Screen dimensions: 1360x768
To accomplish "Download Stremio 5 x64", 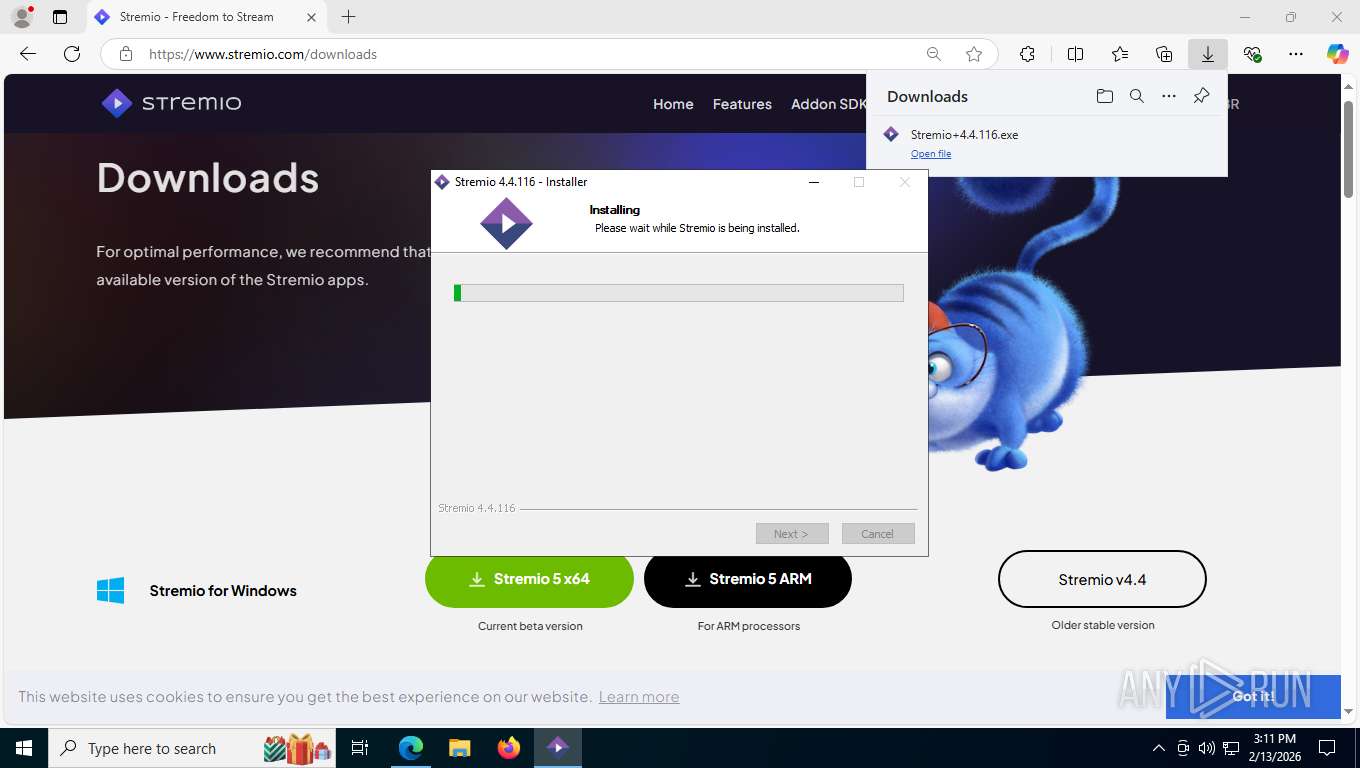I will pos(529,579).
